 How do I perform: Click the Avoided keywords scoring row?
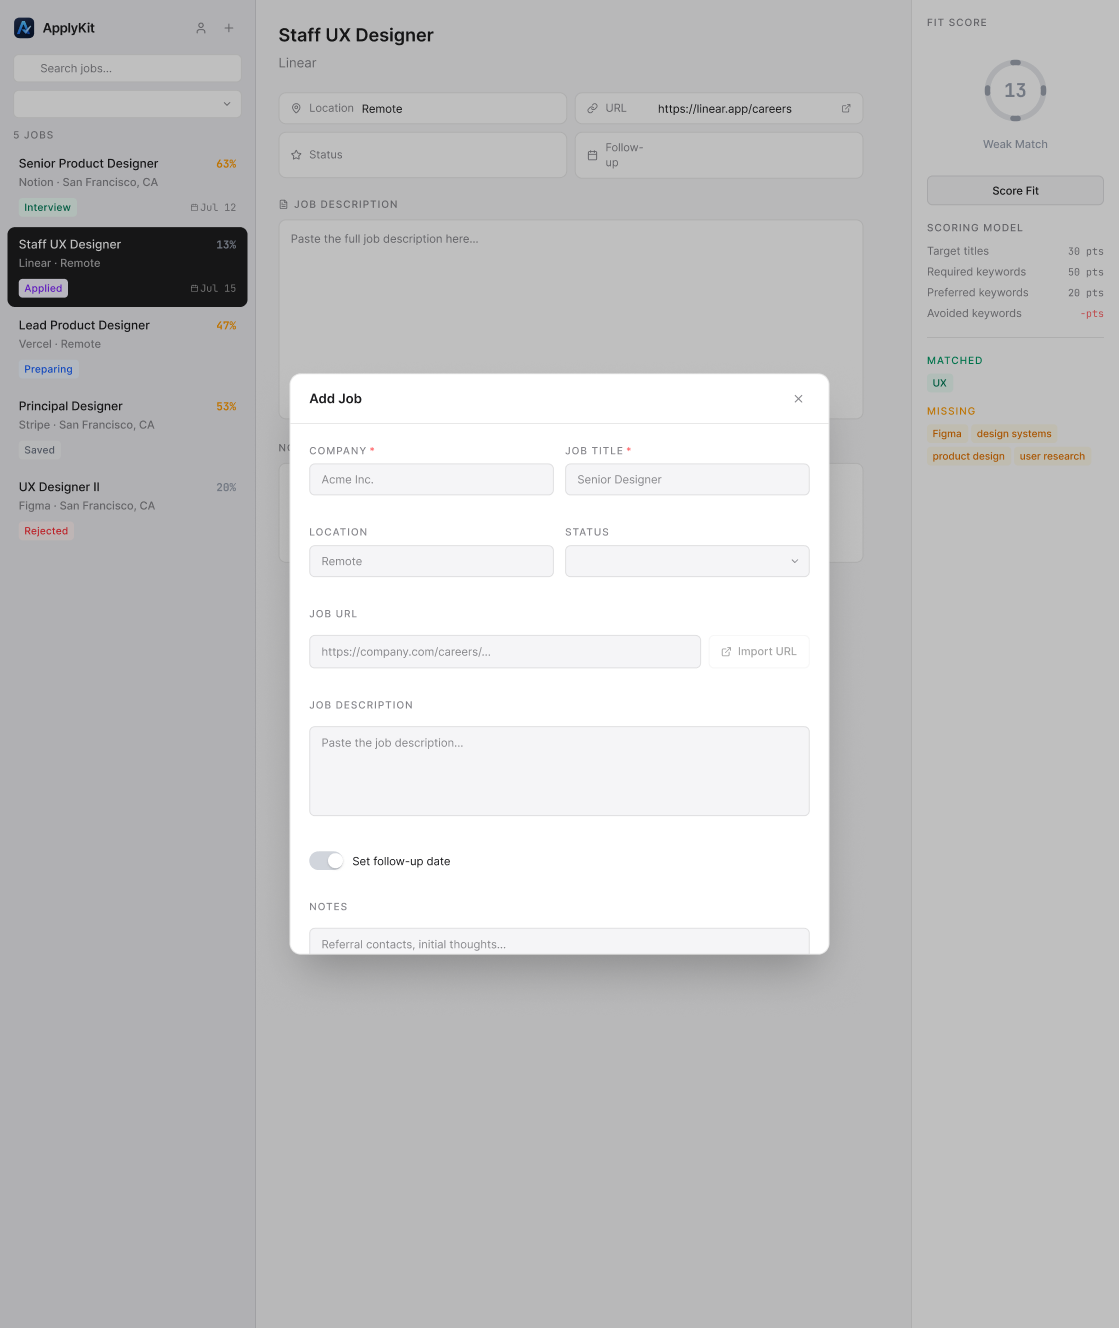pos(1015,314)
